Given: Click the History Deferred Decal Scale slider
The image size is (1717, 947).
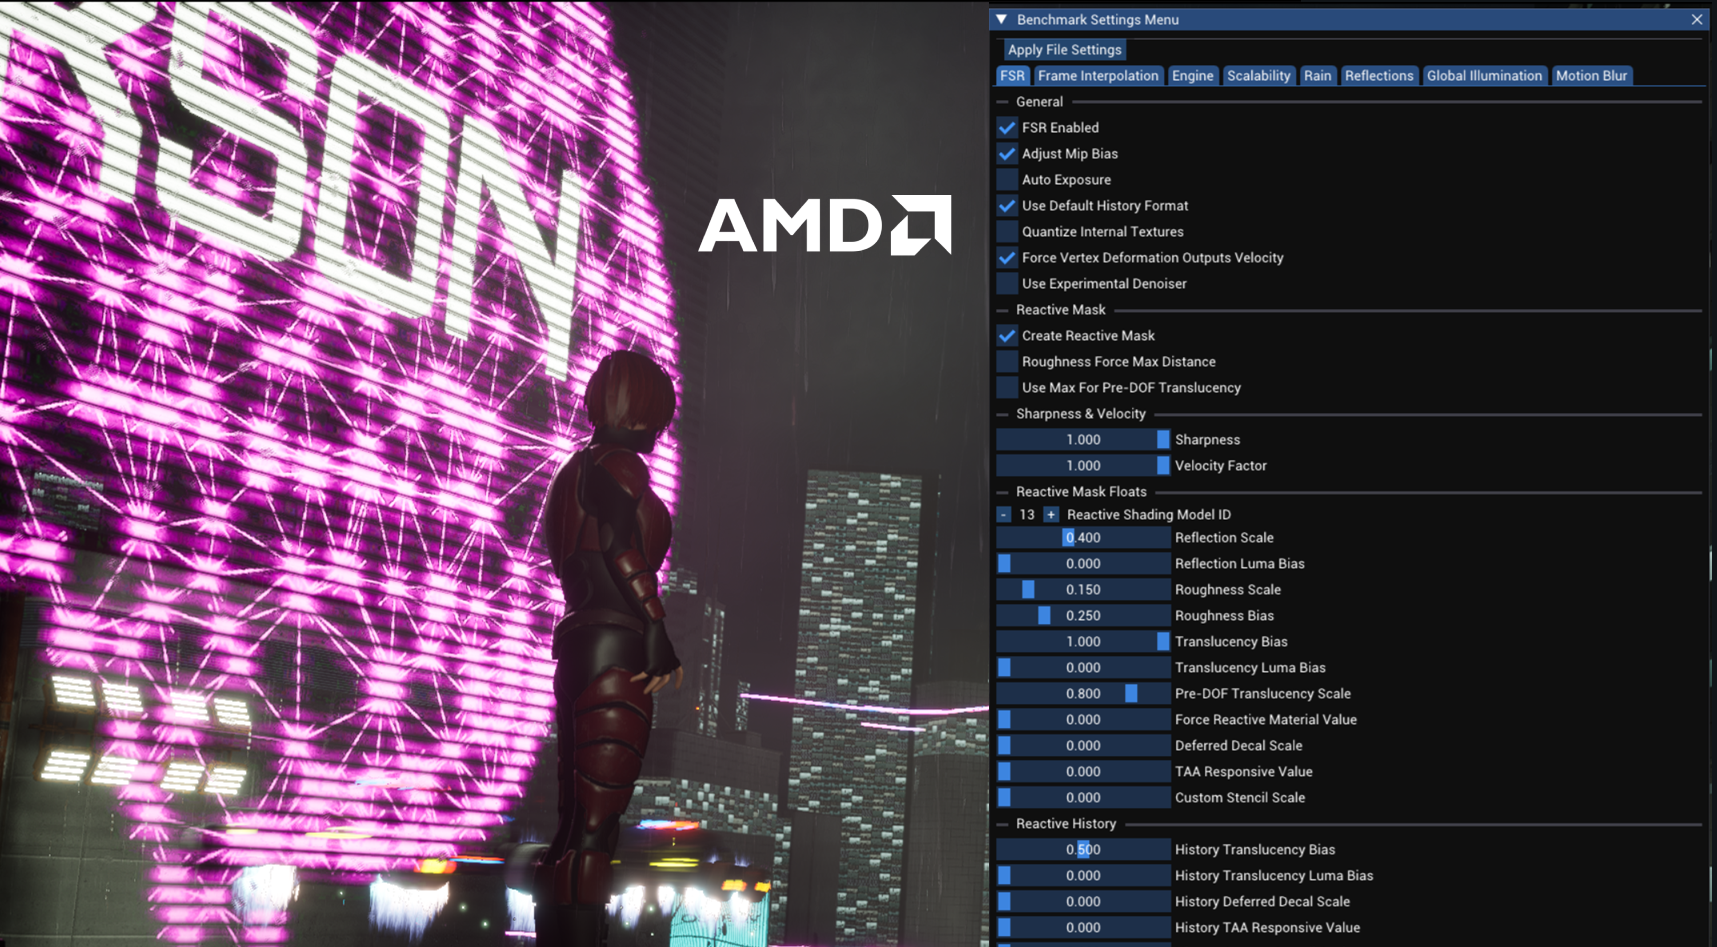Looking at the screenshot, I should pyautogui.click(x=1083, y=901).
